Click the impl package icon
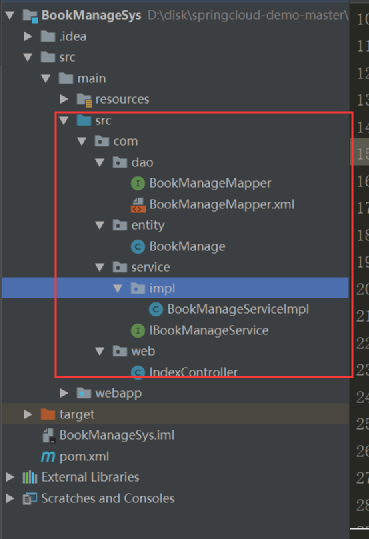The height and width of the screenshot is (539, 369). tap(138, 288)
